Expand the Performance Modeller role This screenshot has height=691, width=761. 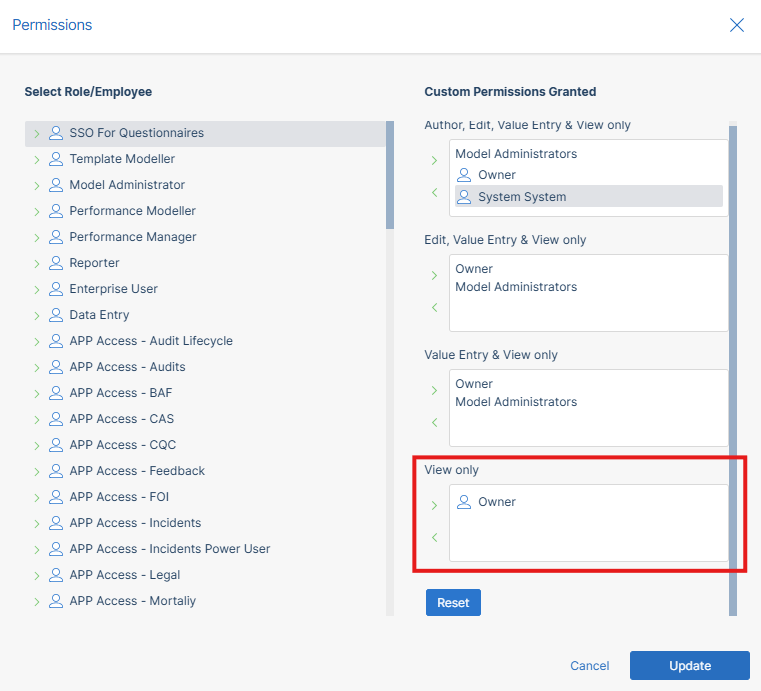[x=37, y=212]
